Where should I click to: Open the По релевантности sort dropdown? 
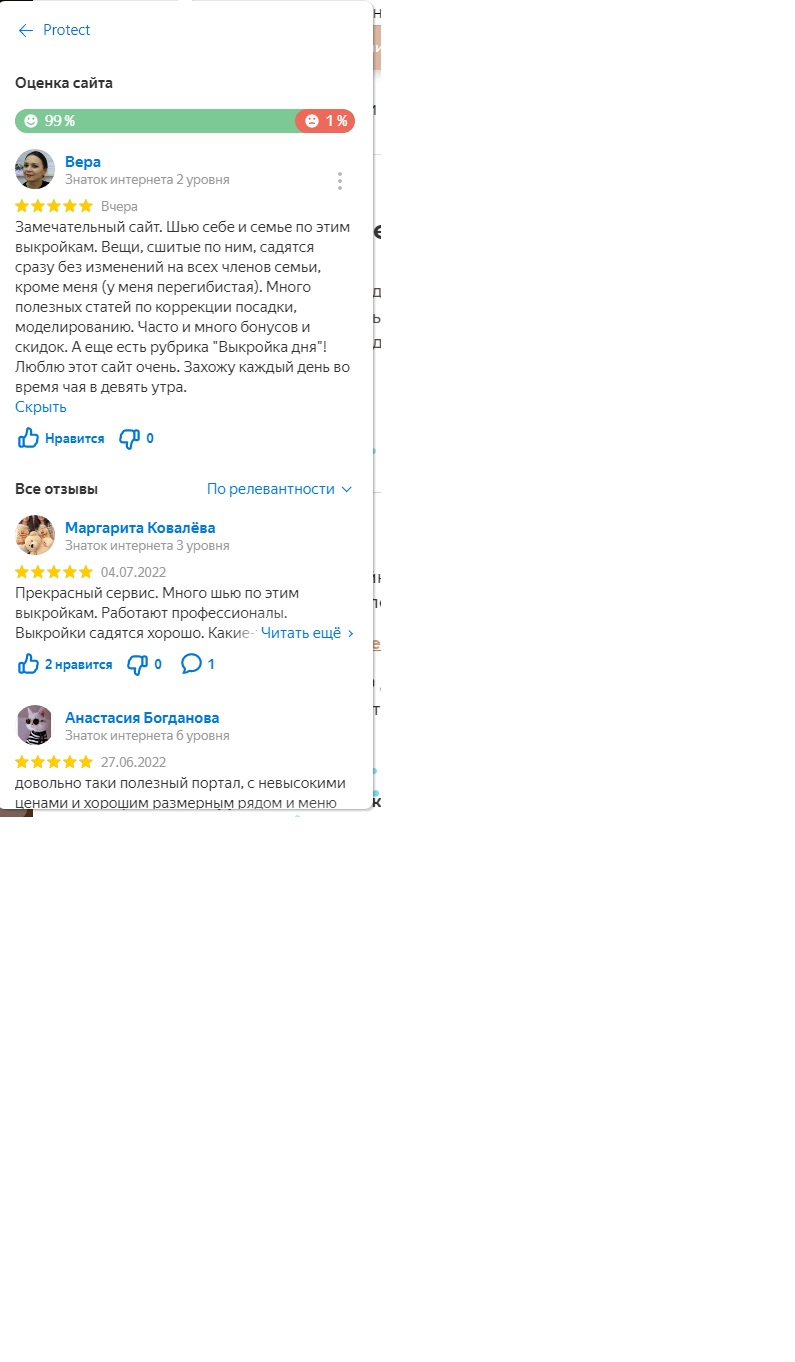280,489
